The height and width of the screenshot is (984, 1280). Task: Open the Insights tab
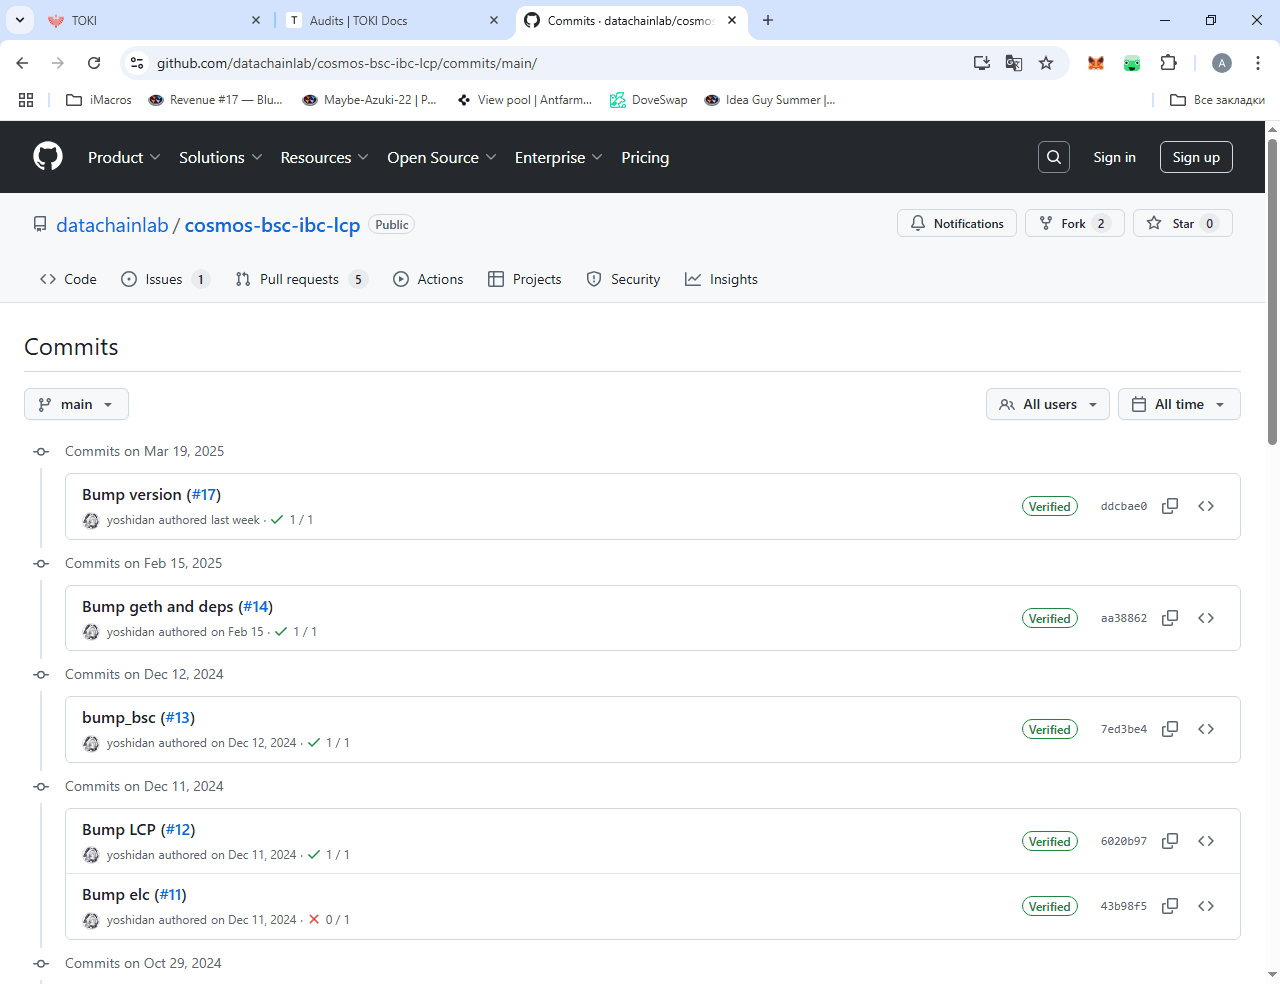point(721,279)
